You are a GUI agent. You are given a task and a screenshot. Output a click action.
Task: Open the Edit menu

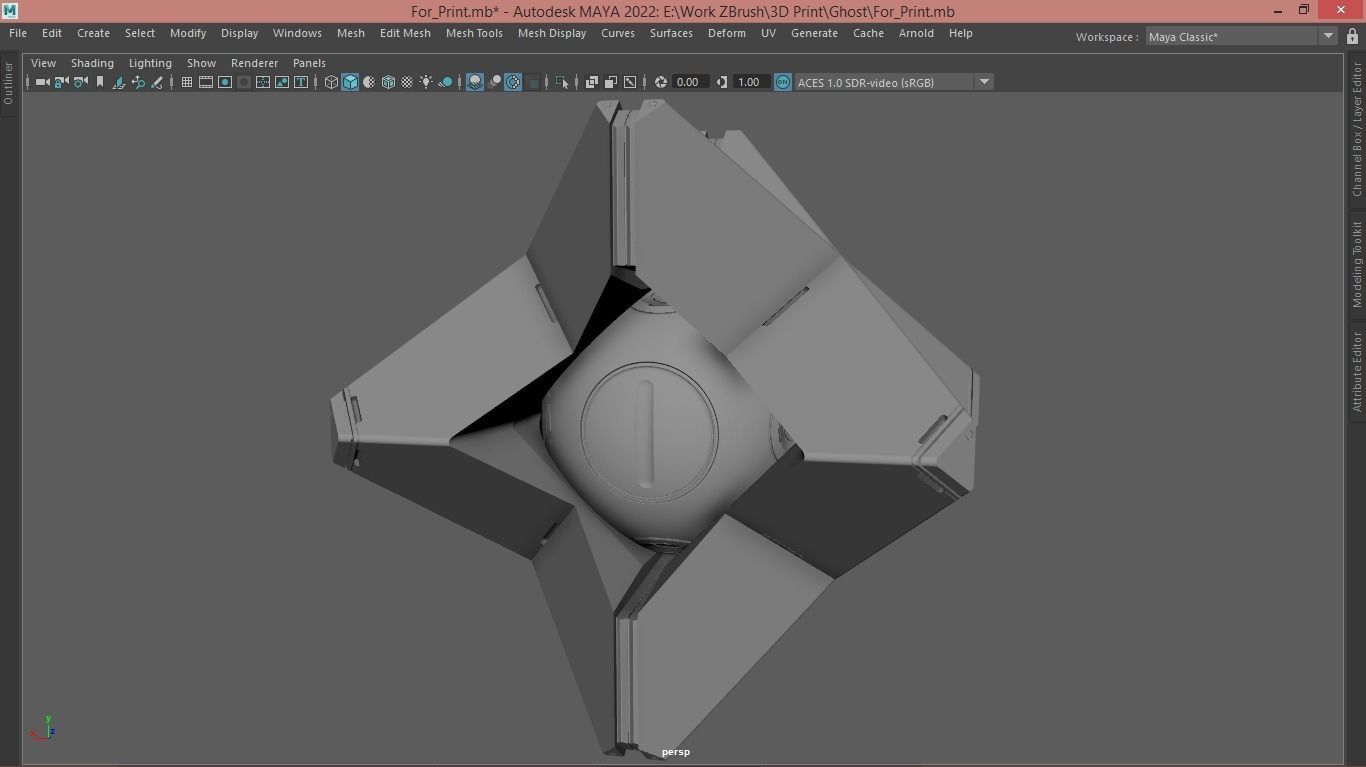pos(52,33)
